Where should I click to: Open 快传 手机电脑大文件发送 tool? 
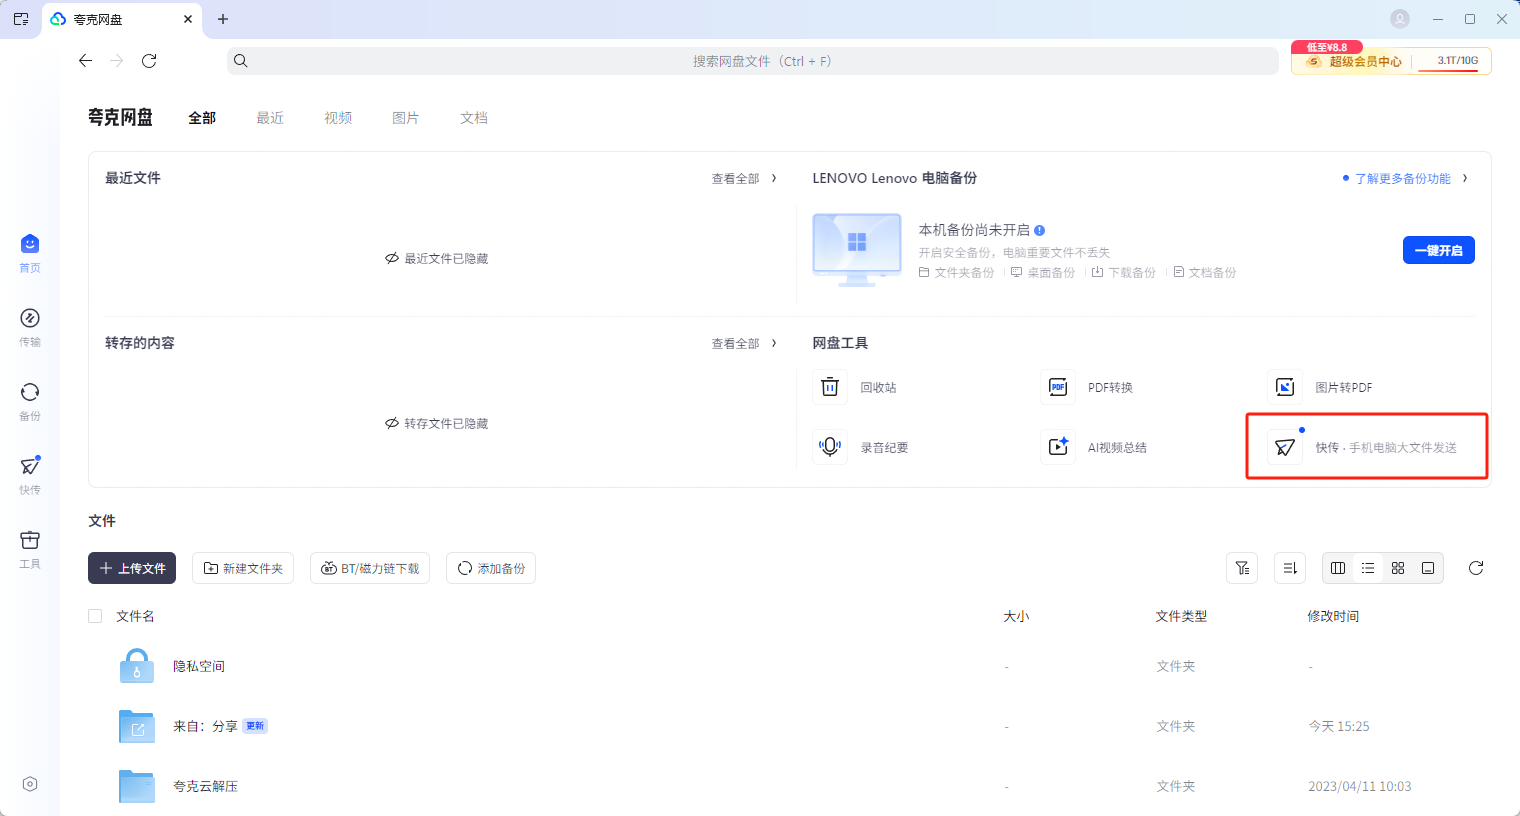[1366, 447]
